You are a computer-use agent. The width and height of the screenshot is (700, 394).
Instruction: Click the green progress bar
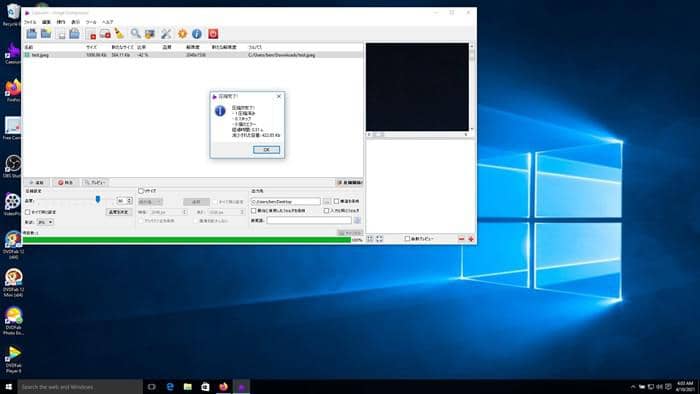pos(187,240)
